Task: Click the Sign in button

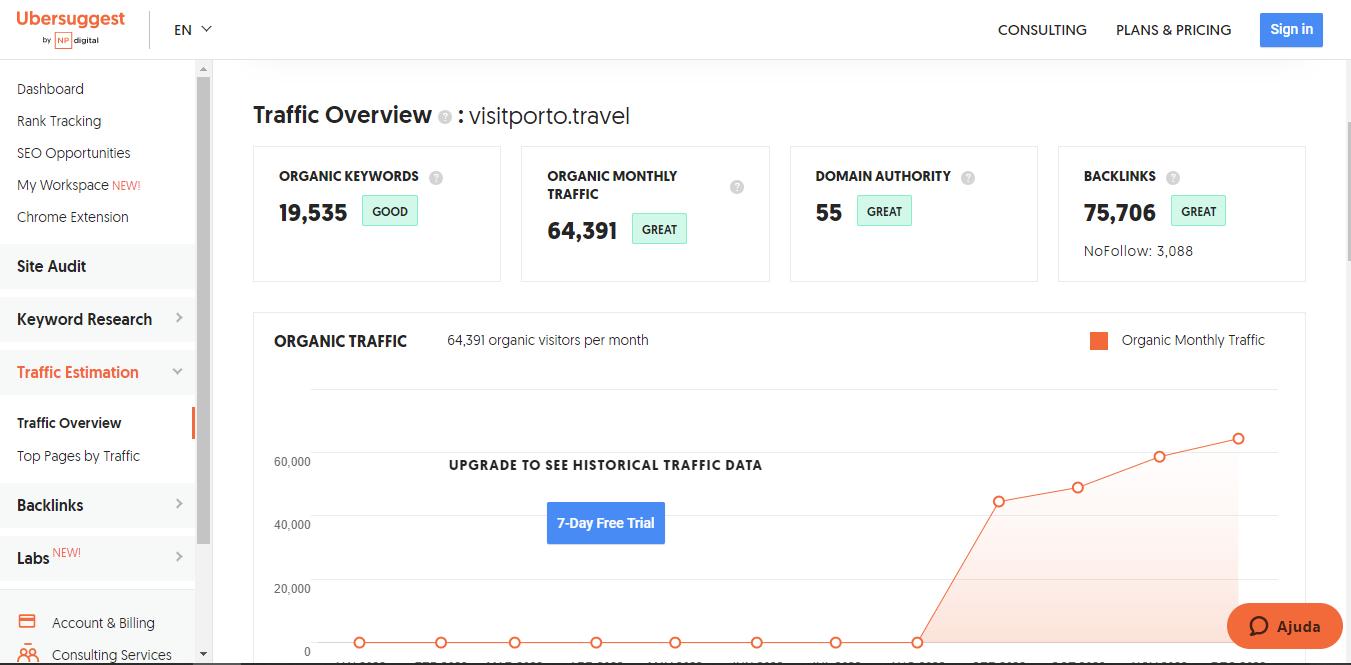Action: tap(1291, 29)
